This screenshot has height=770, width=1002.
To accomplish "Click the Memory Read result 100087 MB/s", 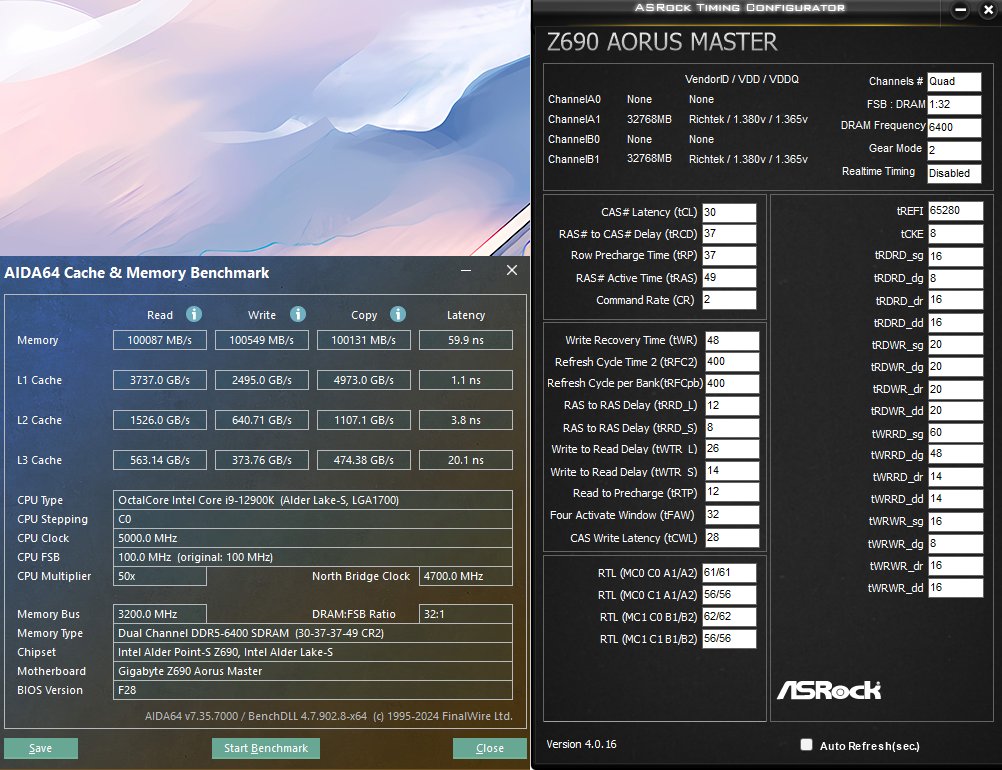I will 160,340.
